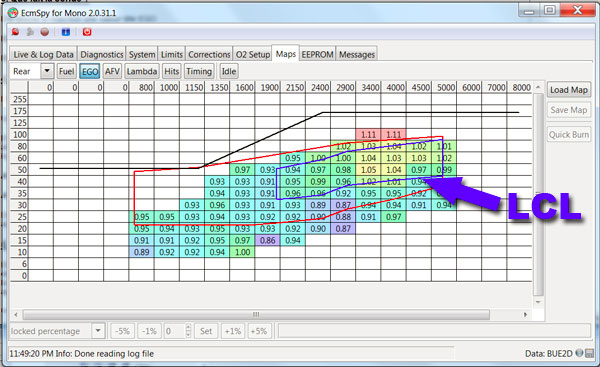The image size is (600, 367).
Task: Toggle the Hits map view button
Action: [171, 72]
